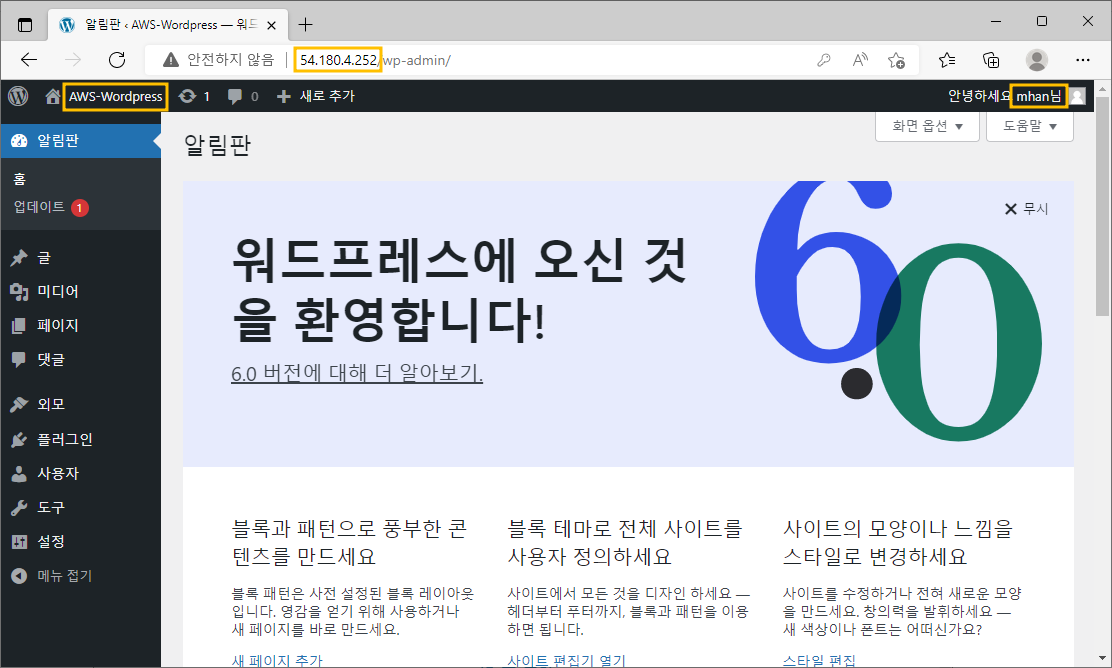This screenshot has width=1112, height=668.
Task: Open the browser settings three-dot menu
Action: point(1082,60)
